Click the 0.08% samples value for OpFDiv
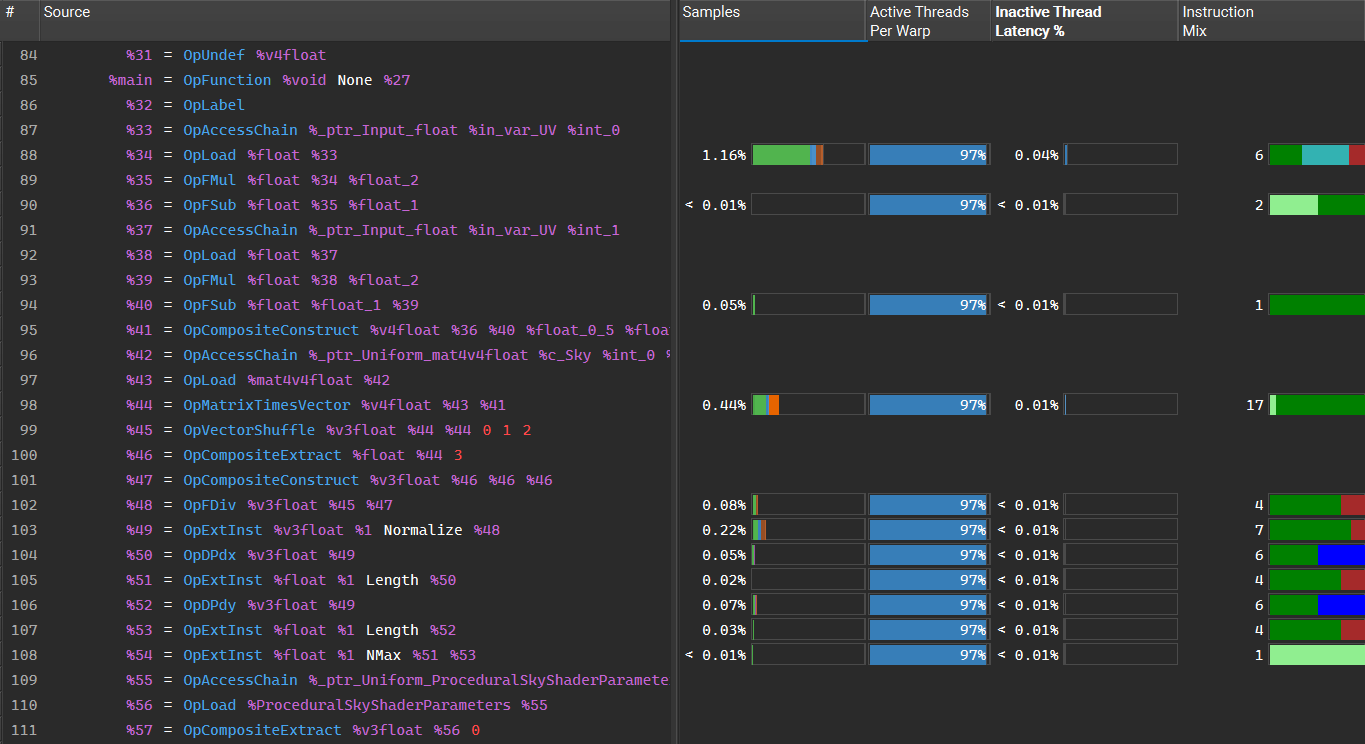Screen dimensions: 1365x744 724,505
